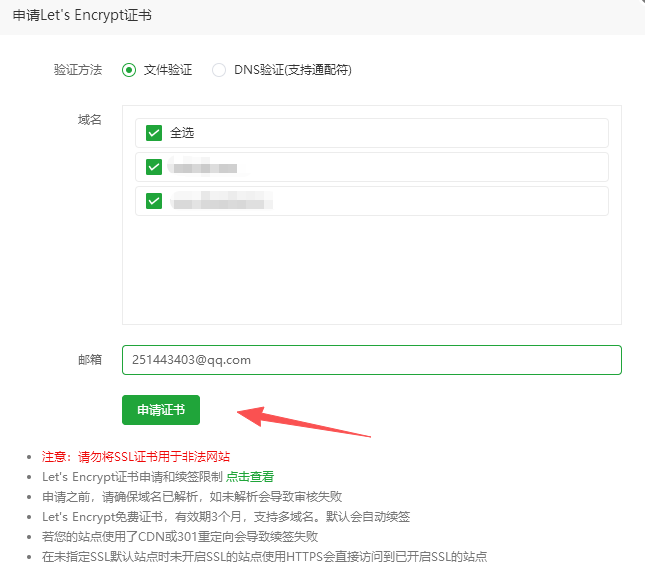Uncheck the first blurred domain checkbox
The height and width of the screenshot is (586, 645).
[x=154, y=167]
